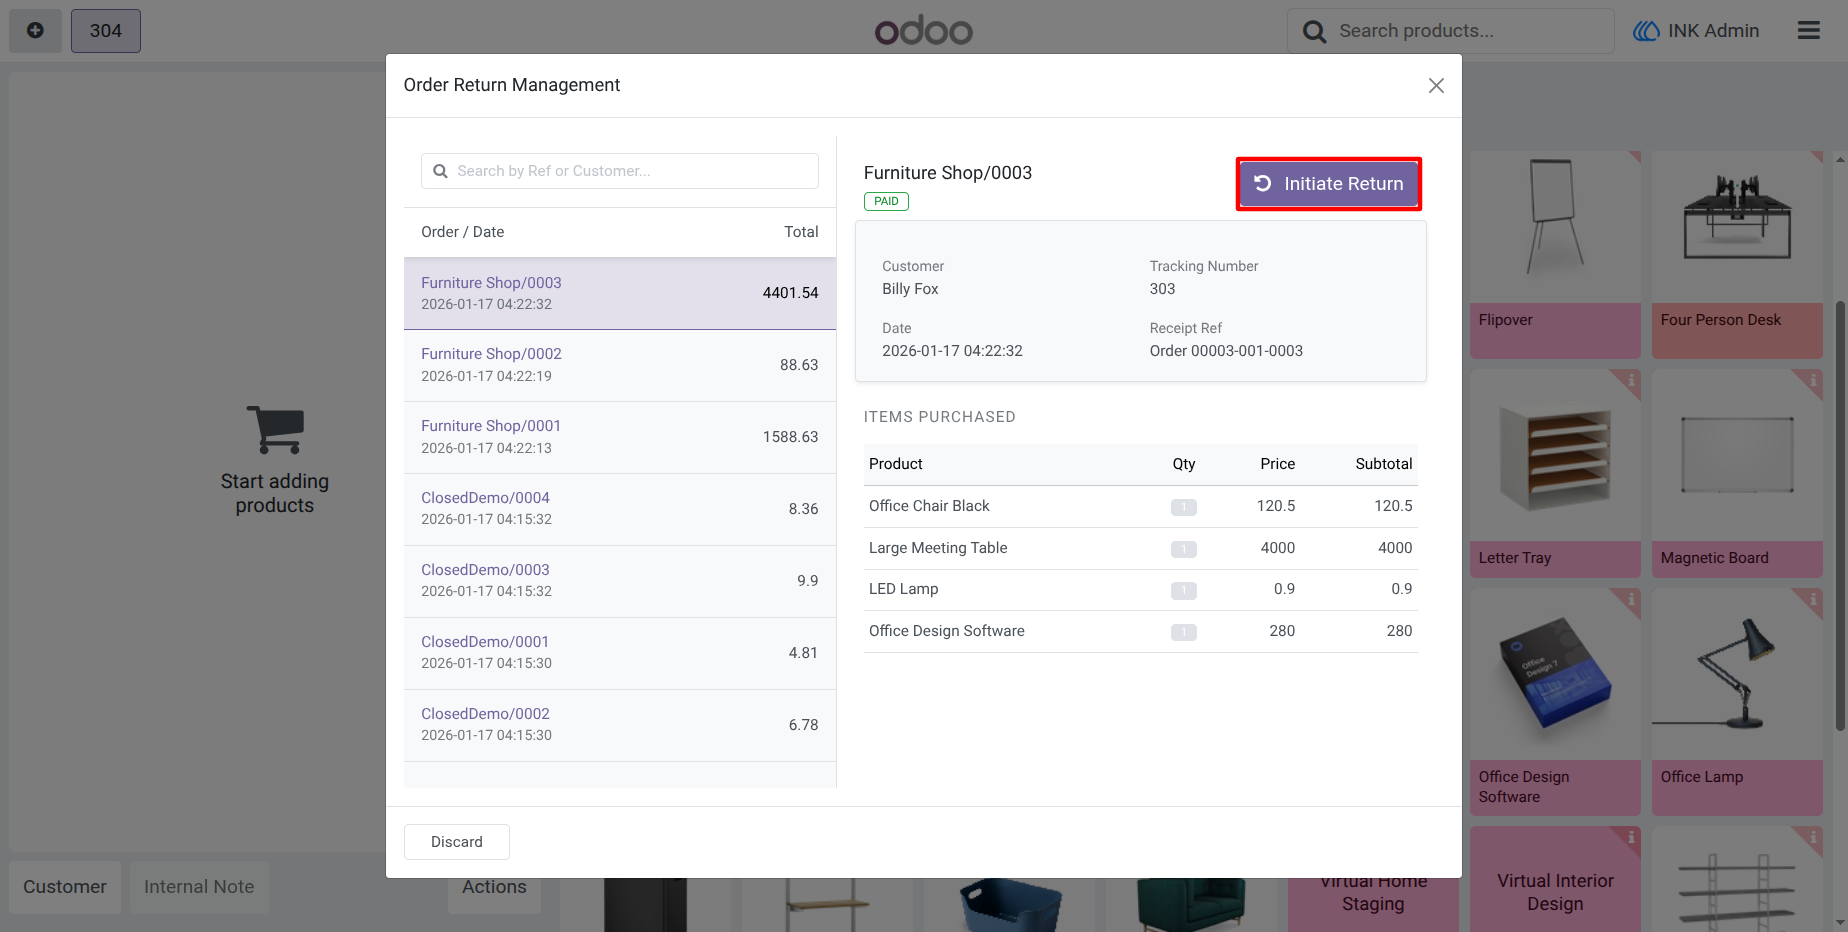
Task: Click the PAID status badge
Action: [886, 201]
